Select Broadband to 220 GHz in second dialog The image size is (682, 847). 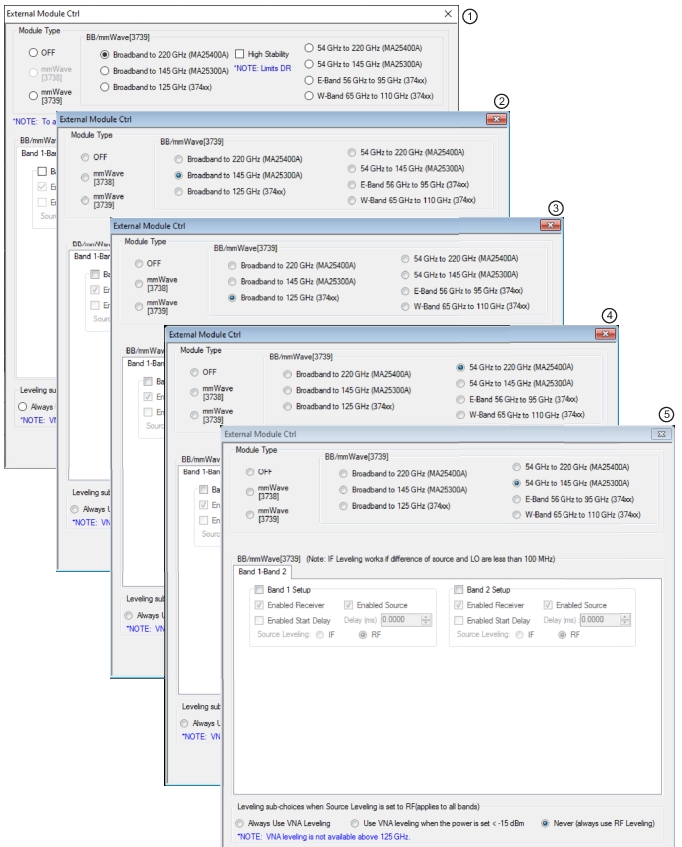click(x=179, y=159)
